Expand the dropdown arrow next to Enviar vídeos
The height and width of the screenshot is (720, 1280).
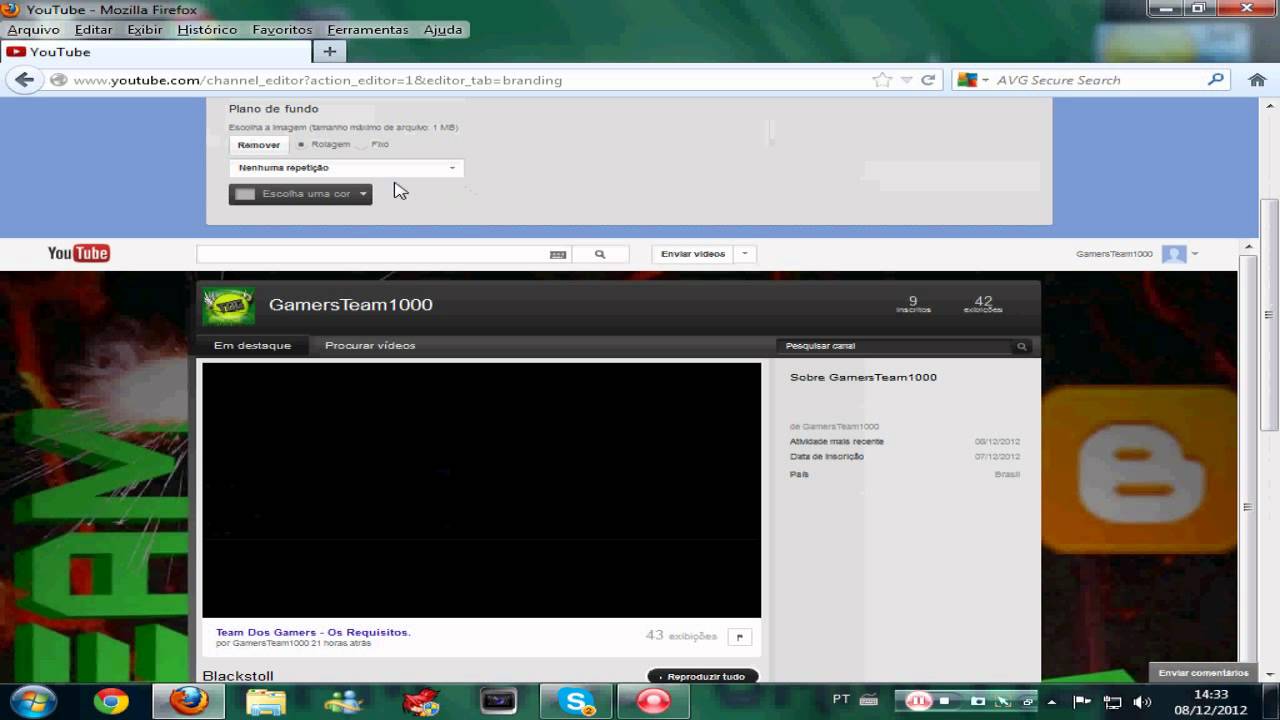tap(745, 254)
